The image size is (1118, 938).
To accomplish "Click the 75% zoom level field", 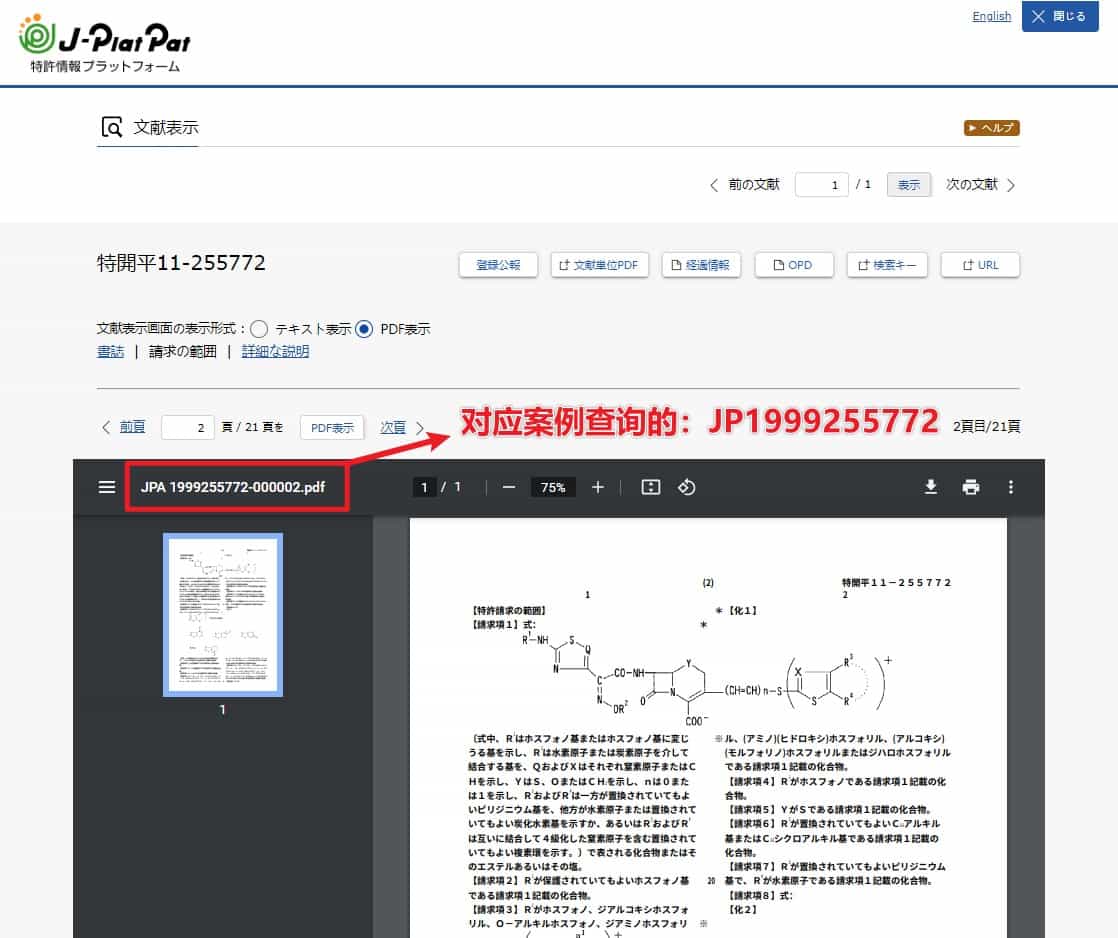I will (553, 488).
